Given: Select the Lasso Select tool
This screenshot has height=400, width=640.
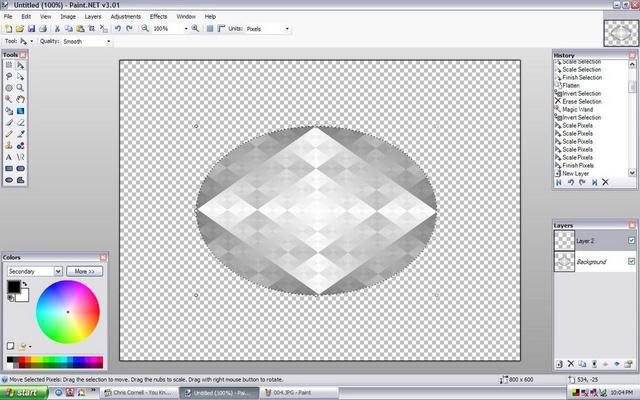Looking at the screenshot, I should (9, 77).
